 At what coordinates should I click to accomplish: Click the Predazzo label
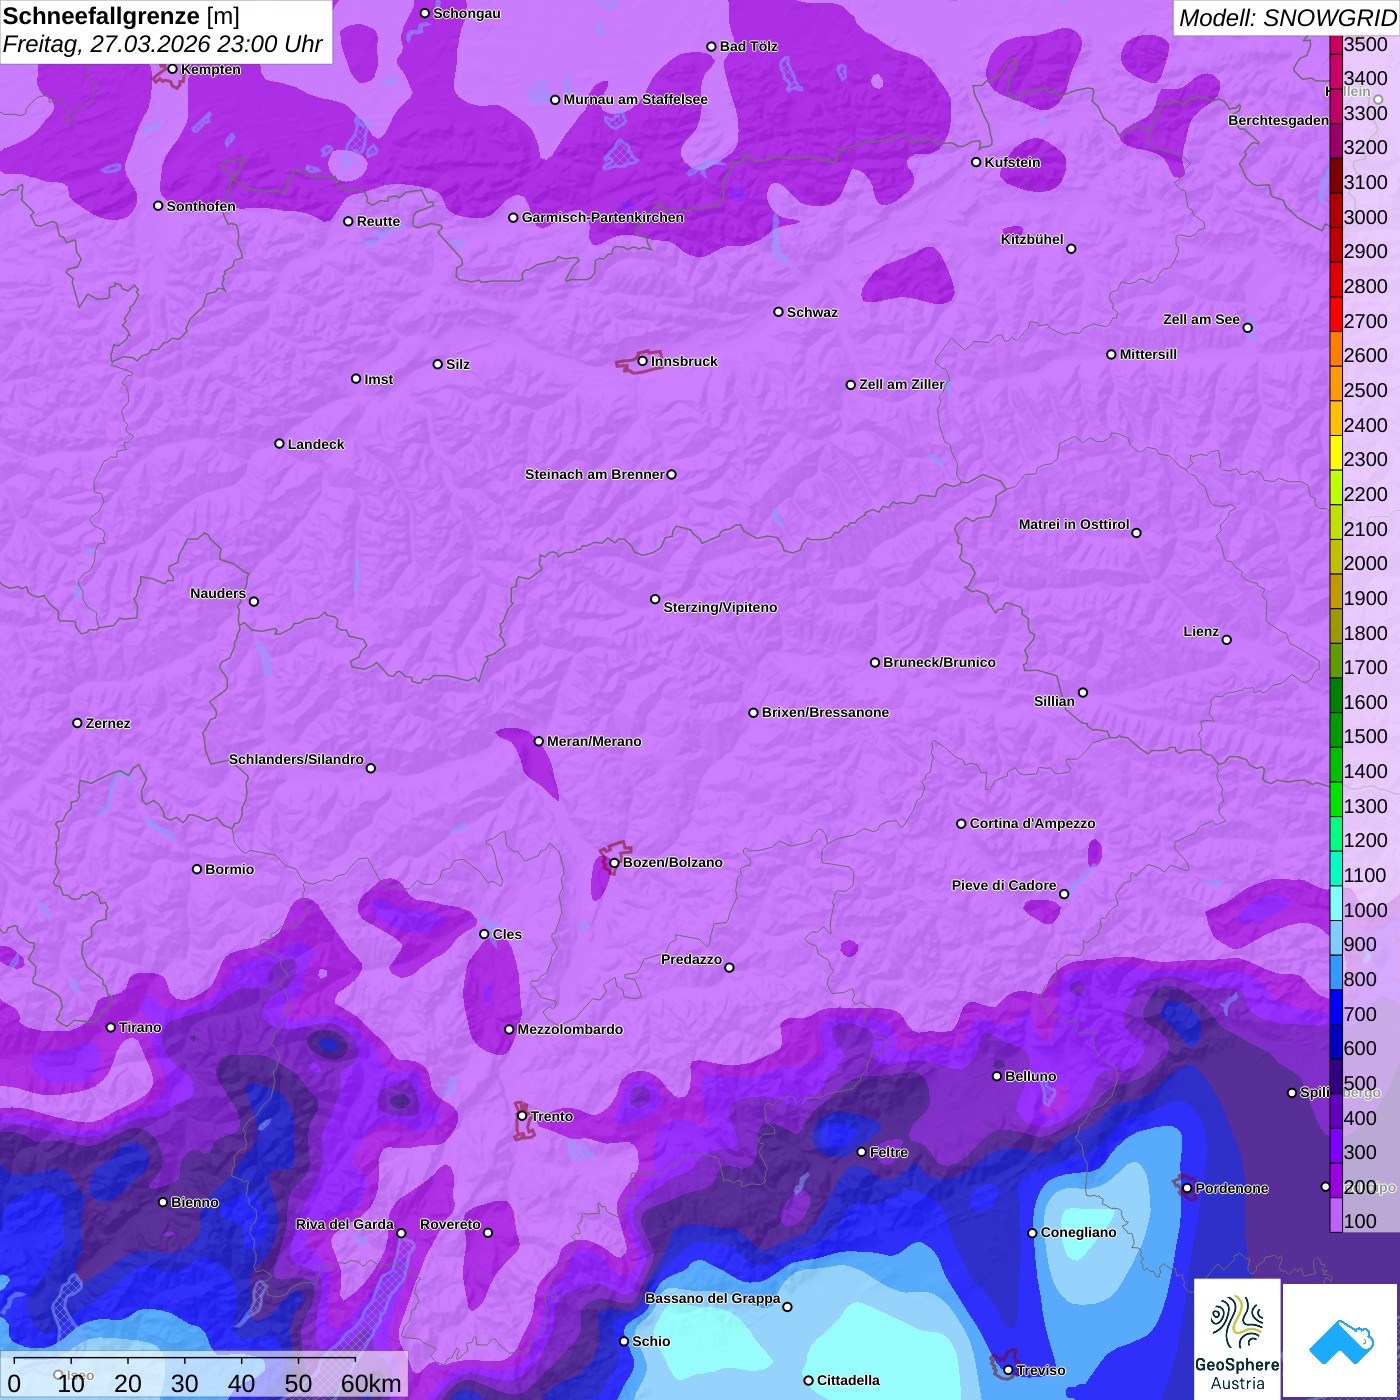(692, 959)
